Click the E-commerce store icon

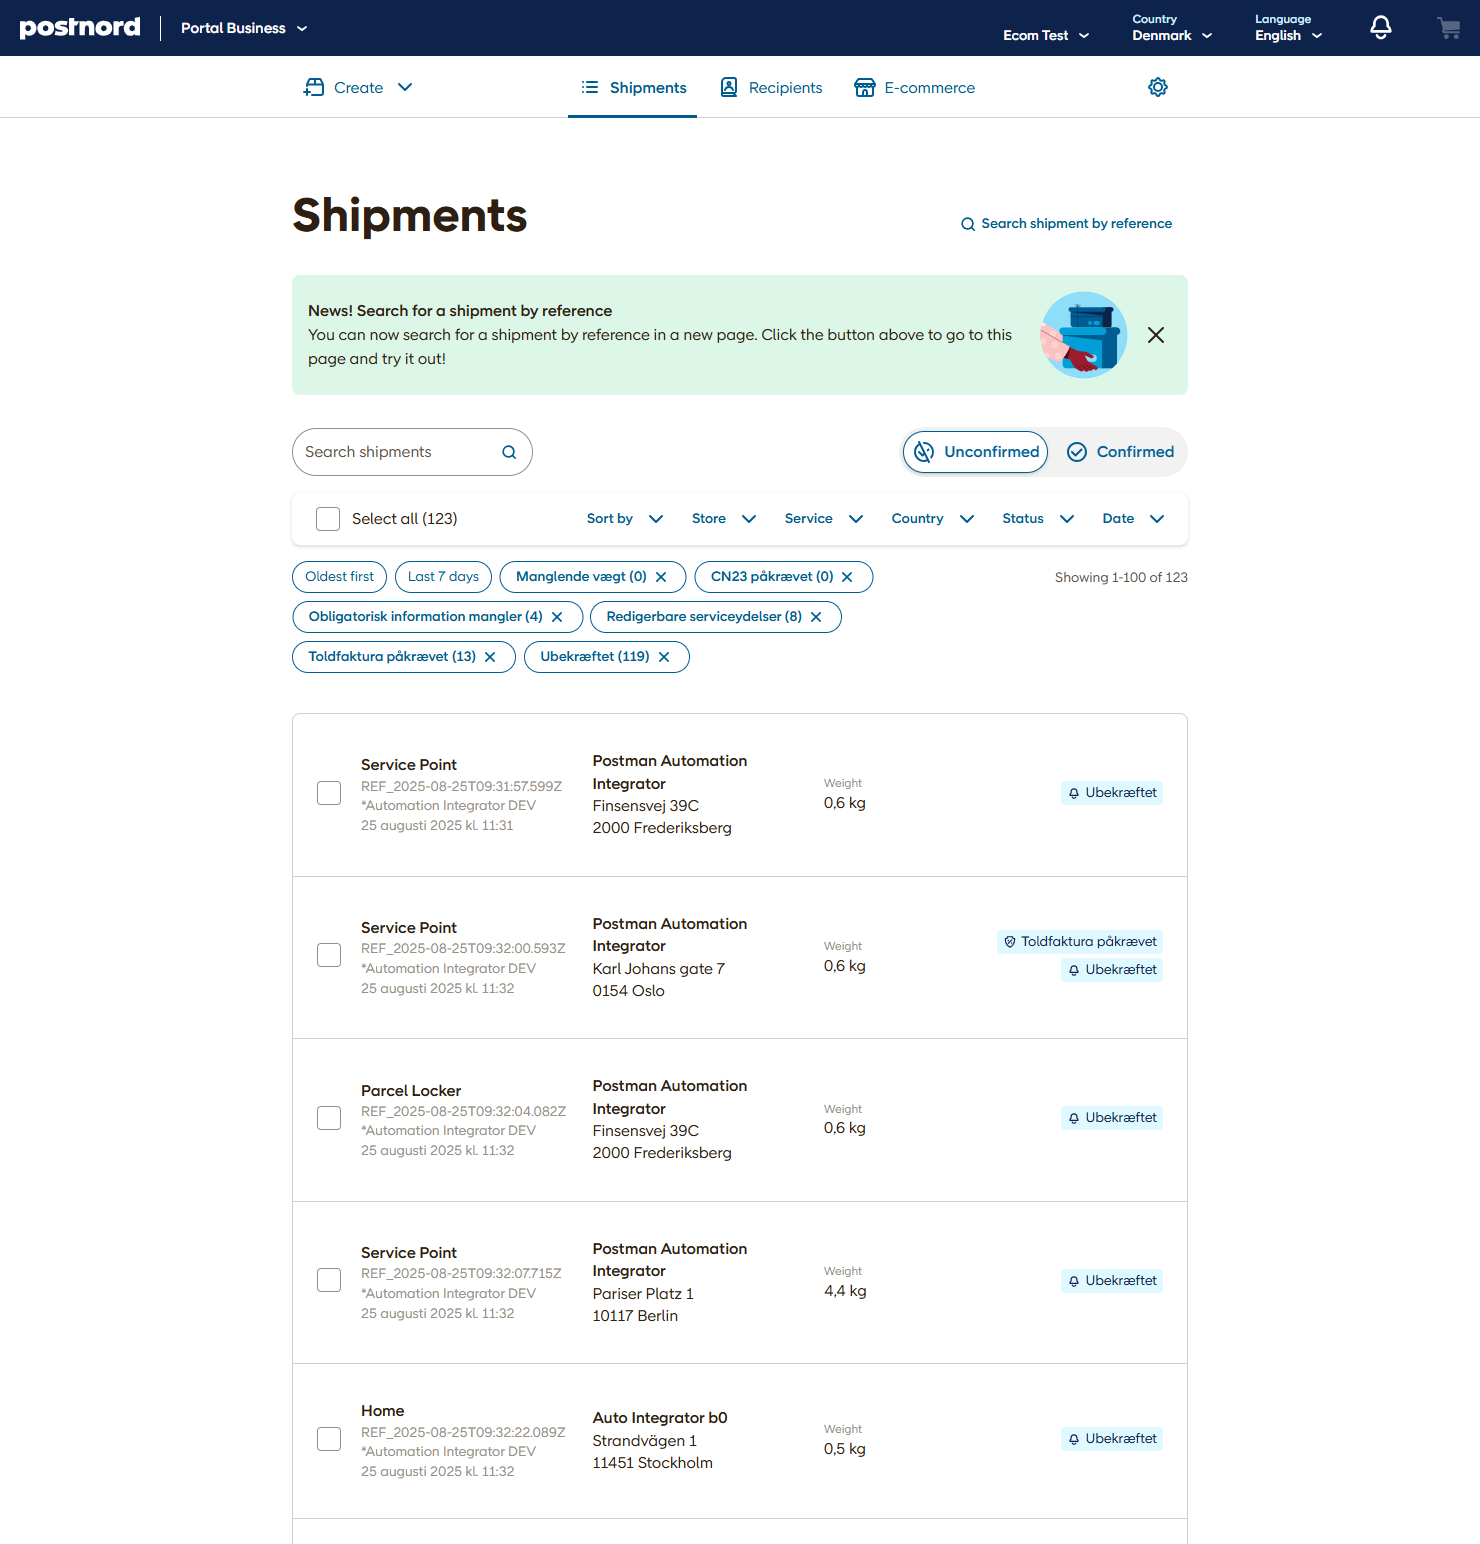click(x=865, y=87)
